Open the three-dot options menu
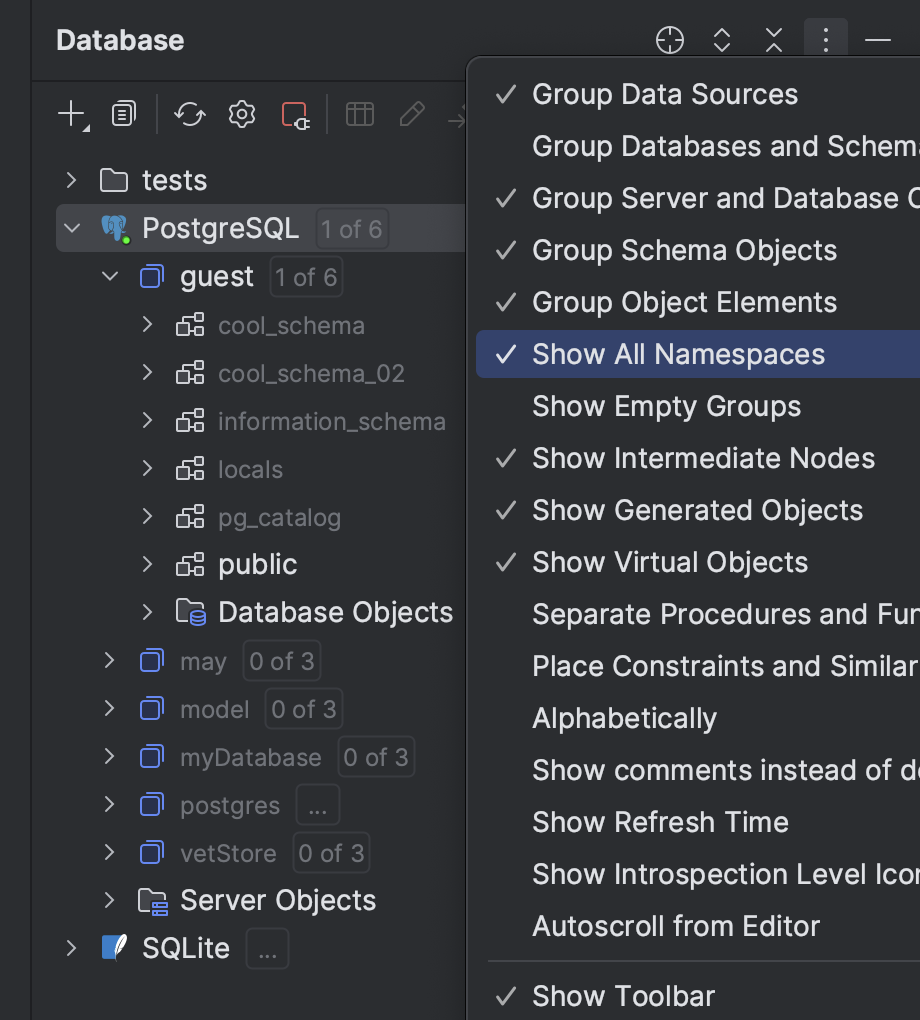Viewport: 920px width, 1020px height. point(825,40)
